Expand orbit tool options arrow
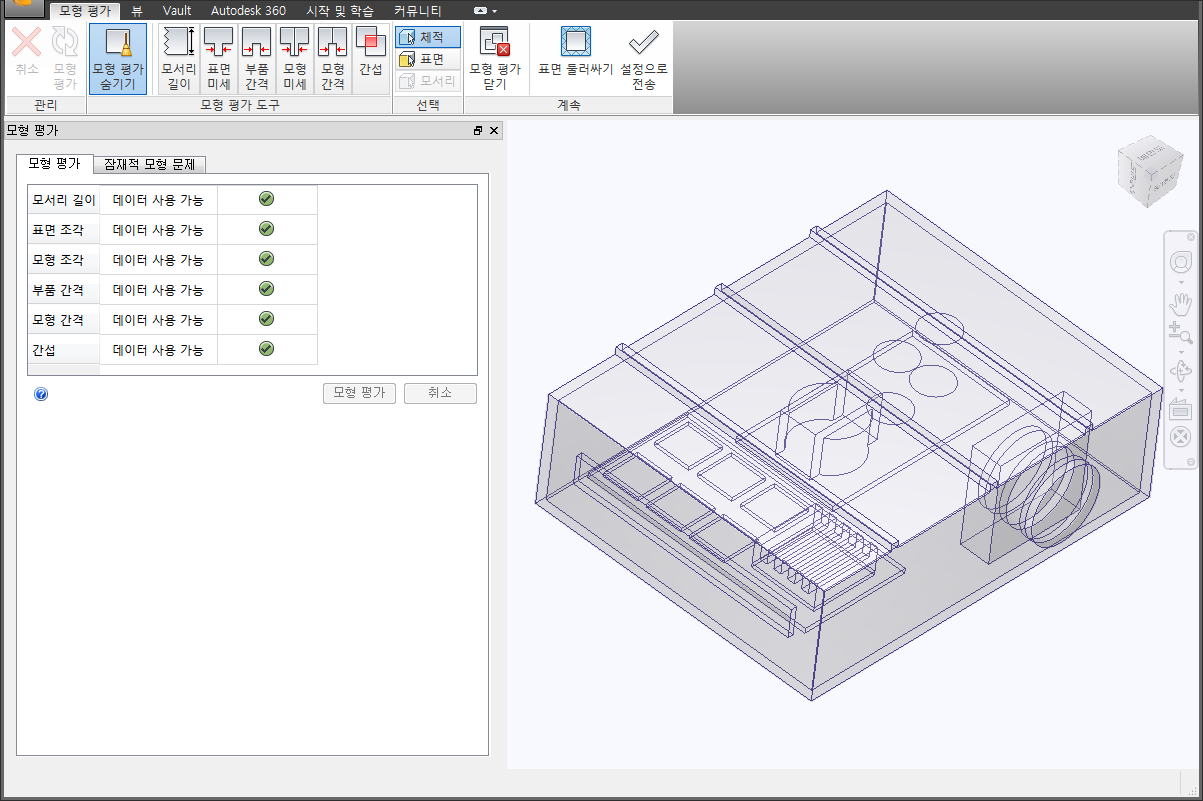This screenshot has height=801, width=1203. [x=1180, y=391]
